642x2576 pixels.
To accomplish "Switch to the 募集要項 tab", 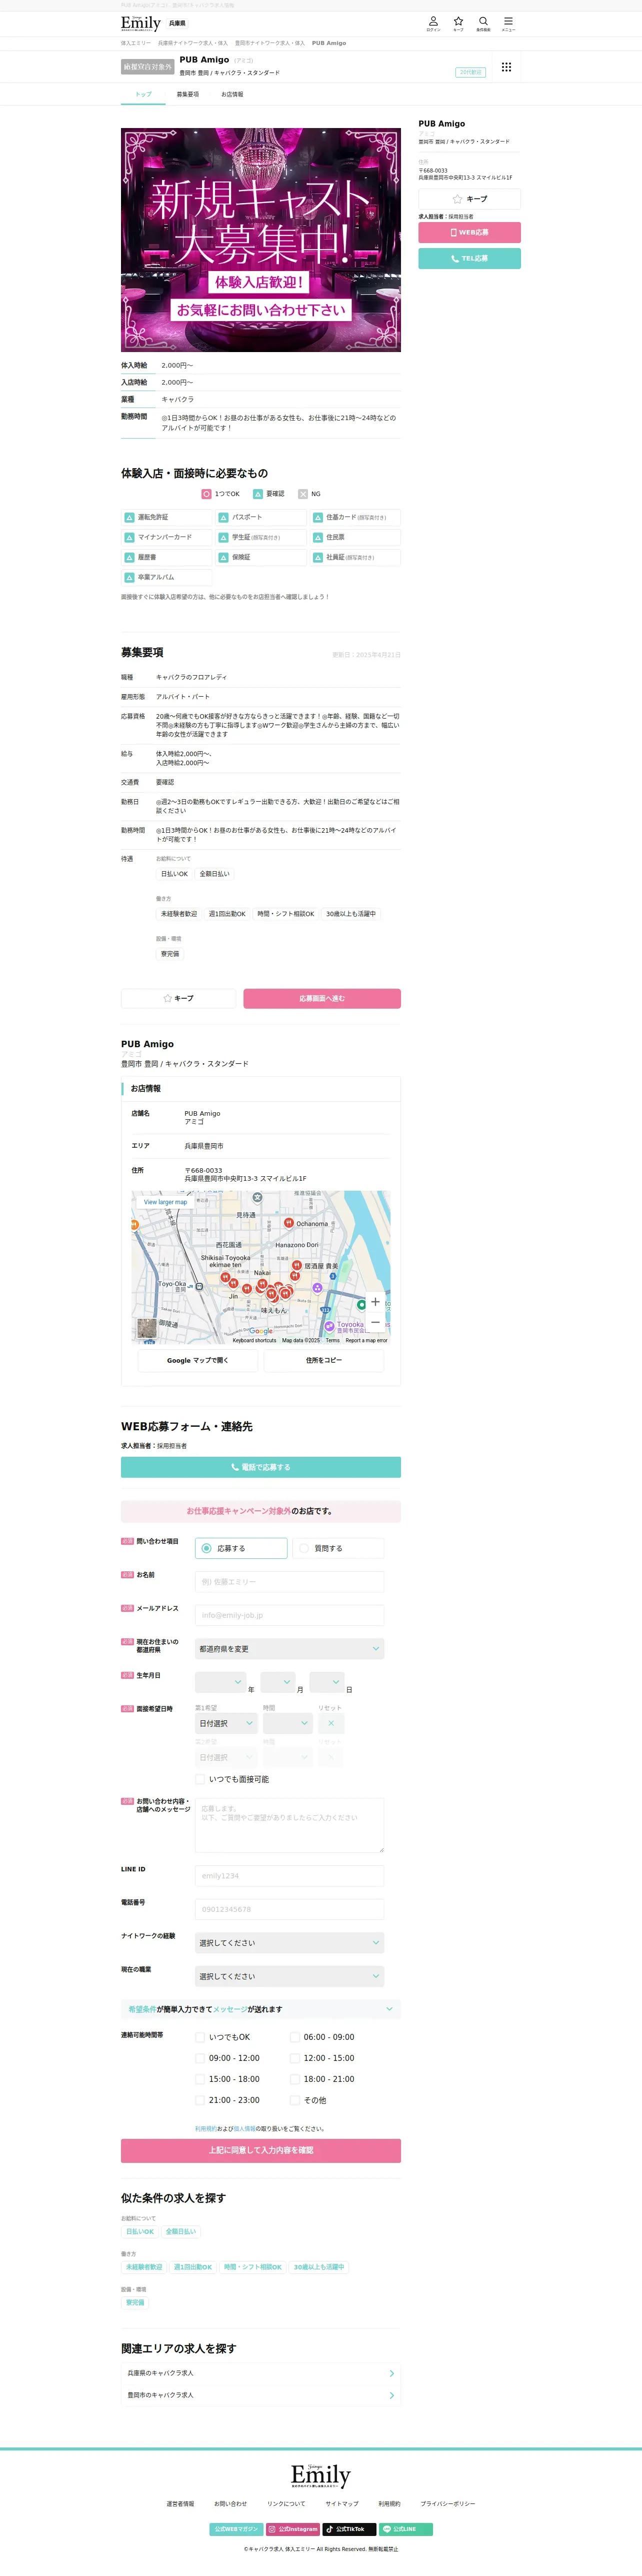I will [188, 94].
